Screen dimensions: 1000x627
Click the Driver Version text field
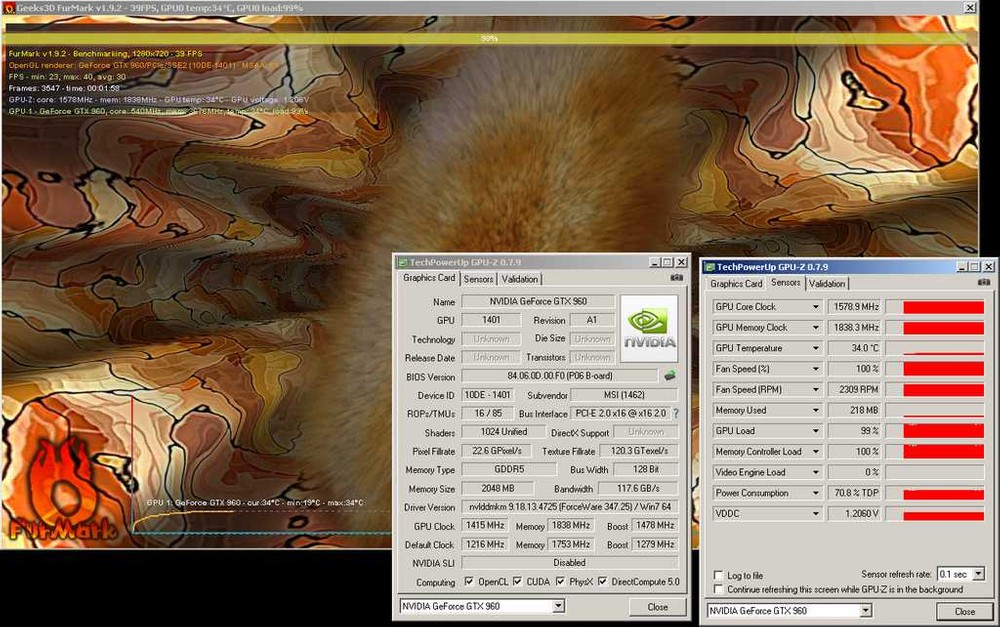click(x=569, y=508)
